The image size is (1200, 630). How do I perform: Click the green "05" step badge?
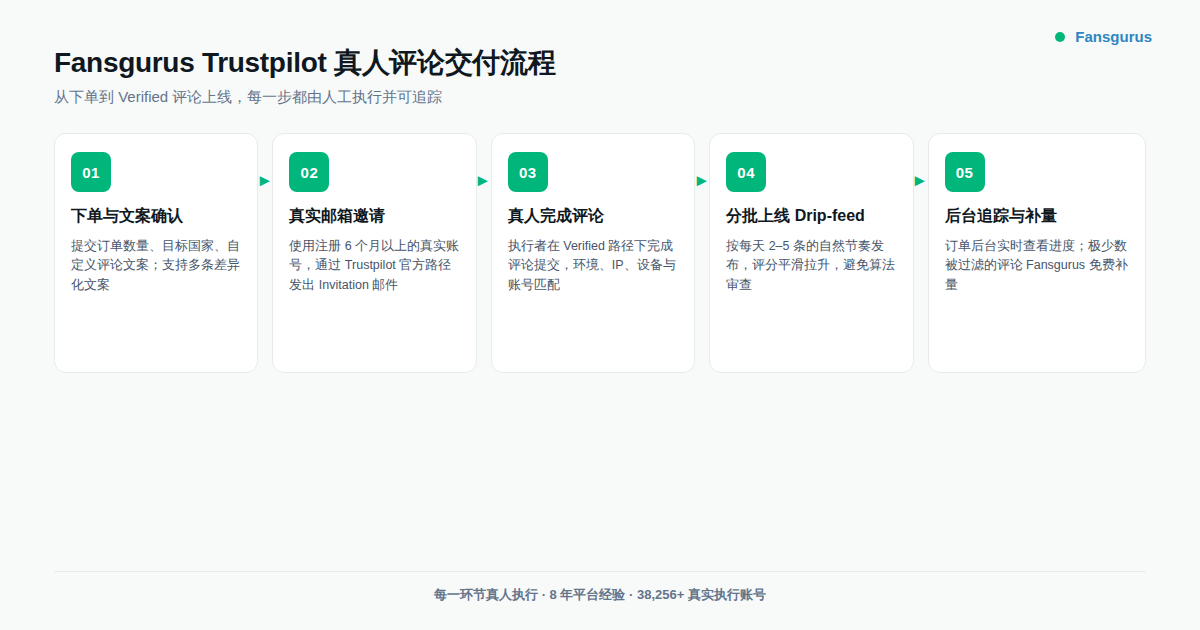964,172
